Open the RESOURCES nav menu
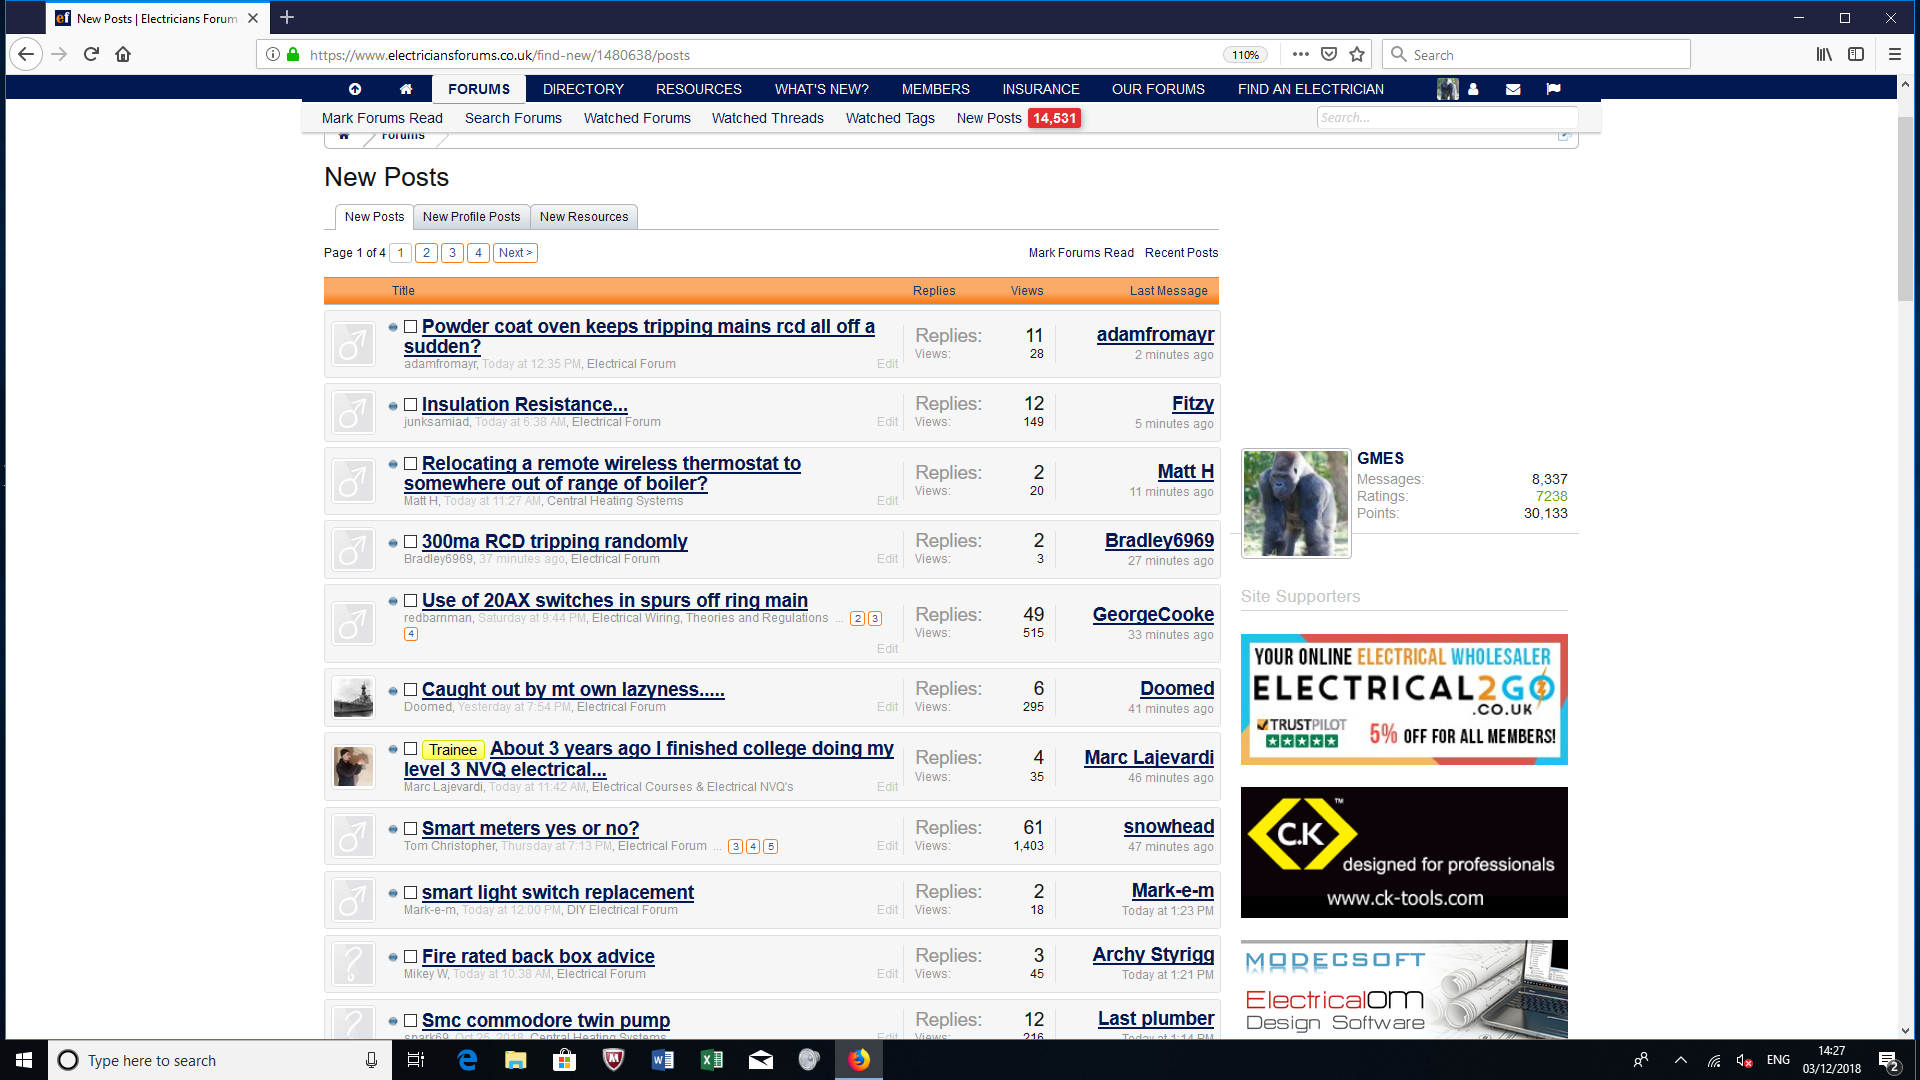Viewport: 1920px width, 1080px height. 699,89
